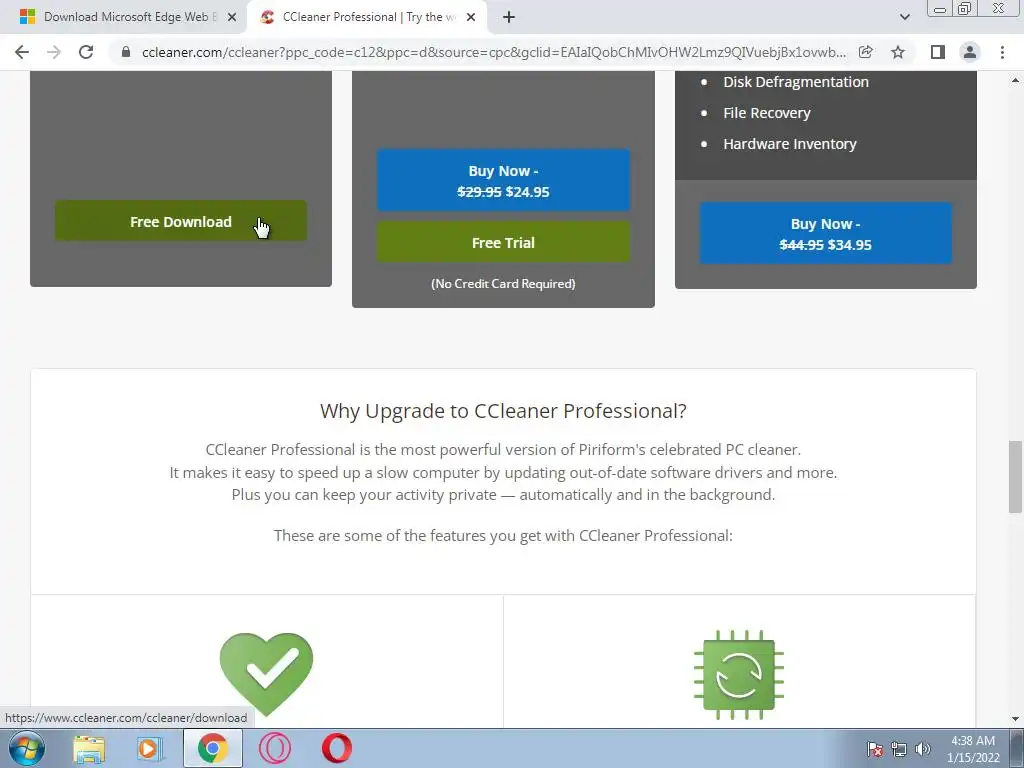Start the Free Trial

[504, 242]
